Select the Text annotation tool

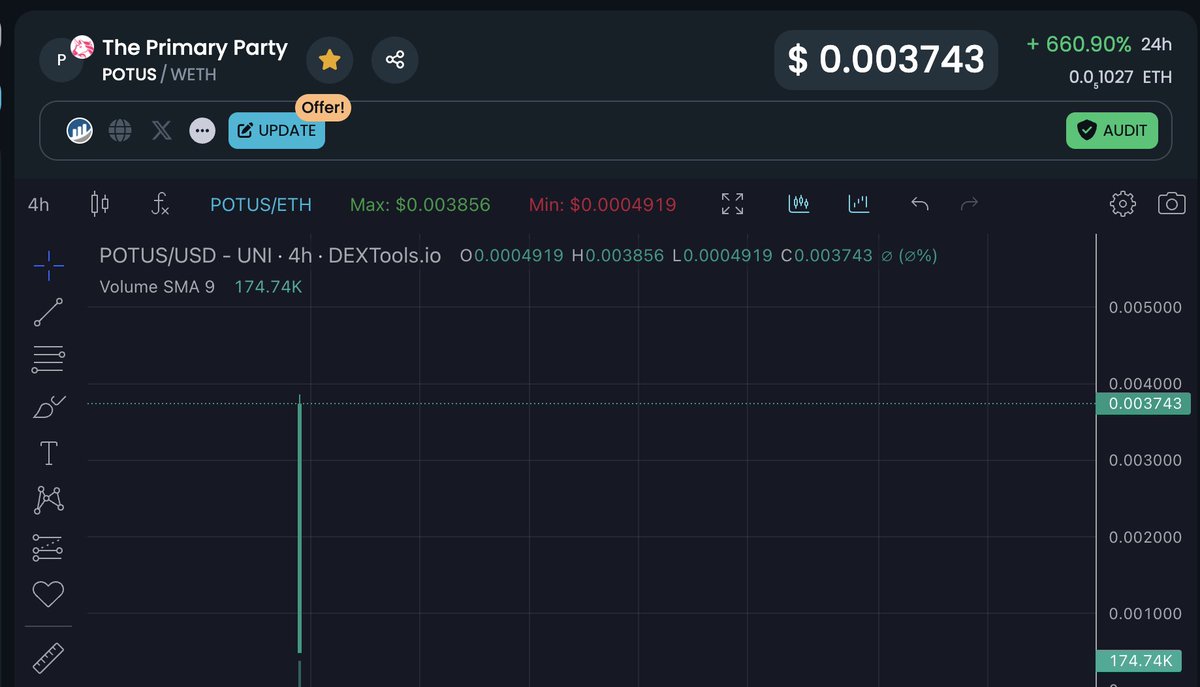pos(48,454)
